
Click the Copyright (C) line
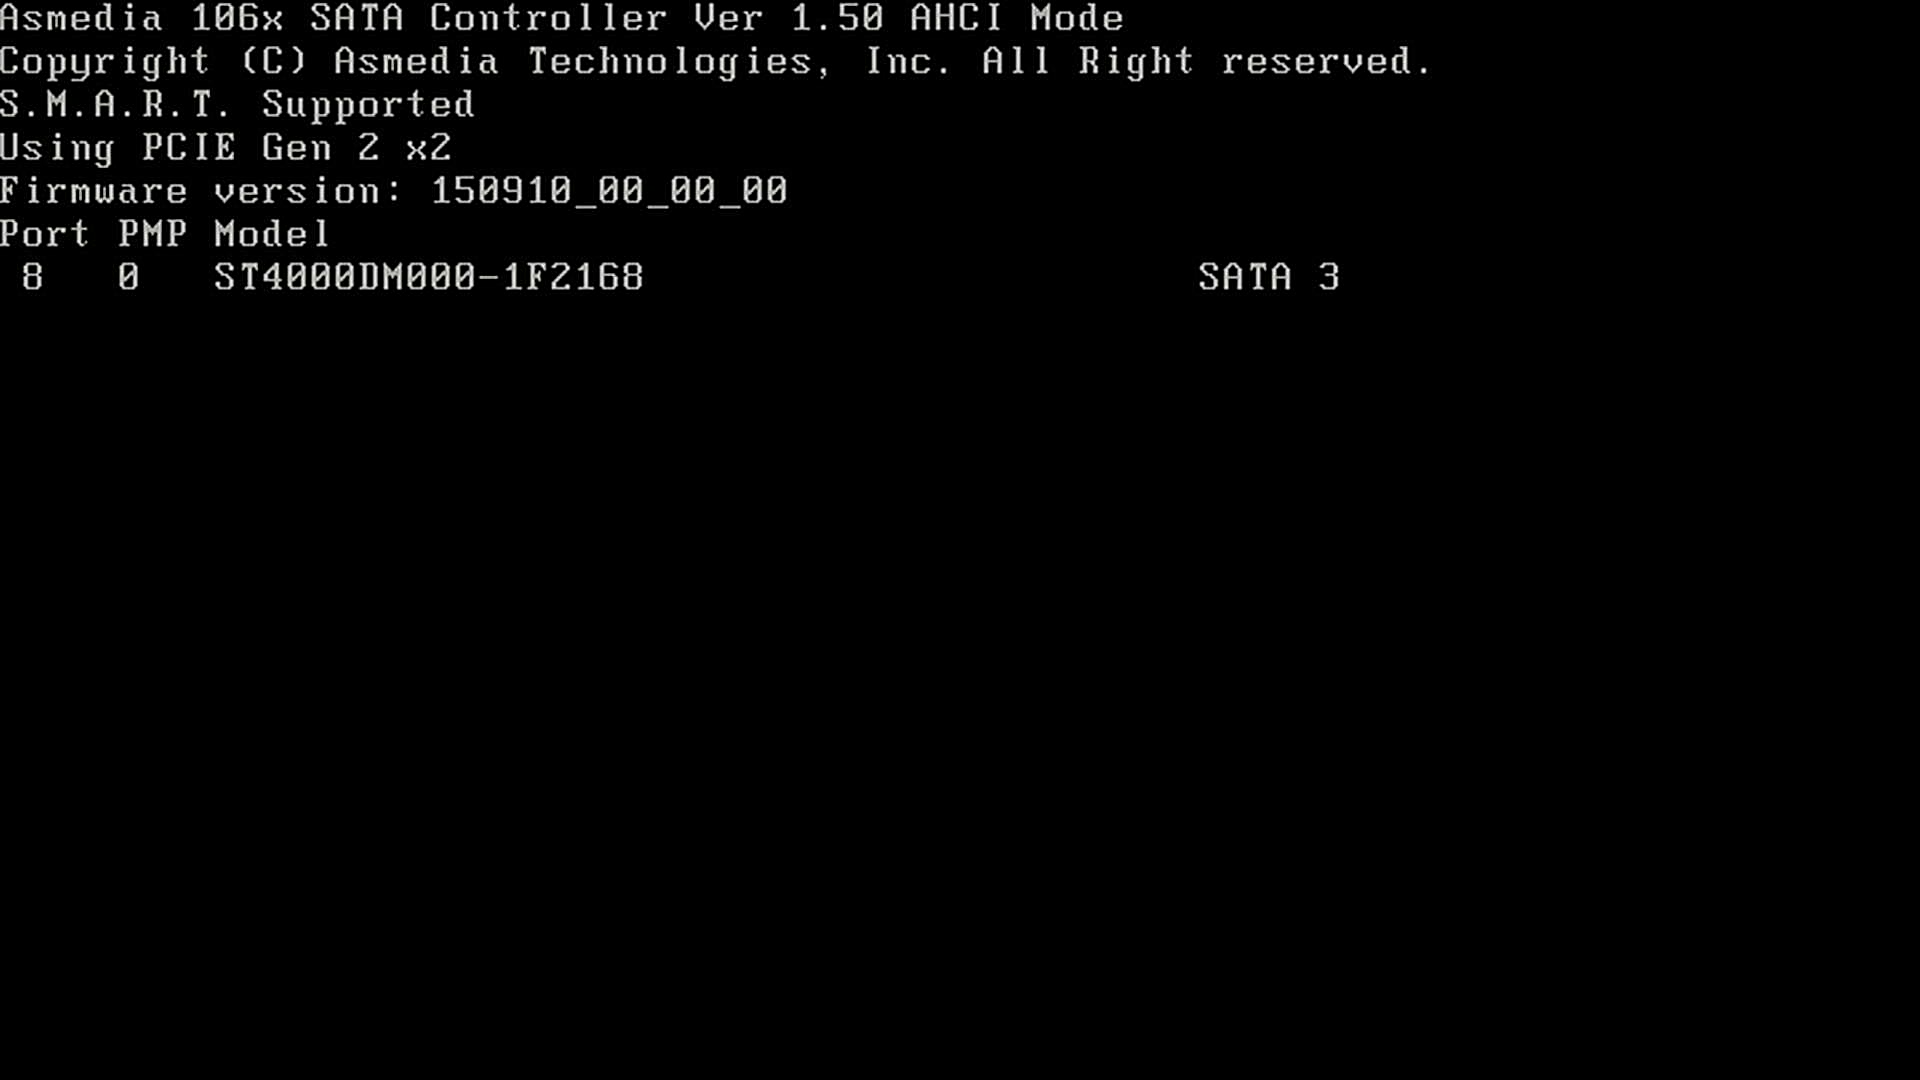[x=715, y=63]
